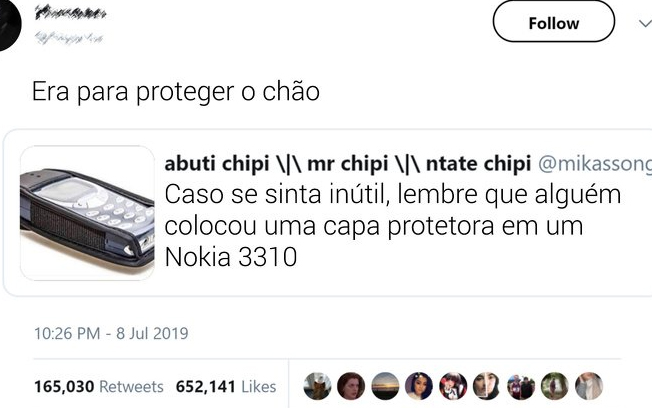Image resolution: width=652 pixels, height=408 pixels.
Task: View the 652,141 Likes list
Action: 226,386
